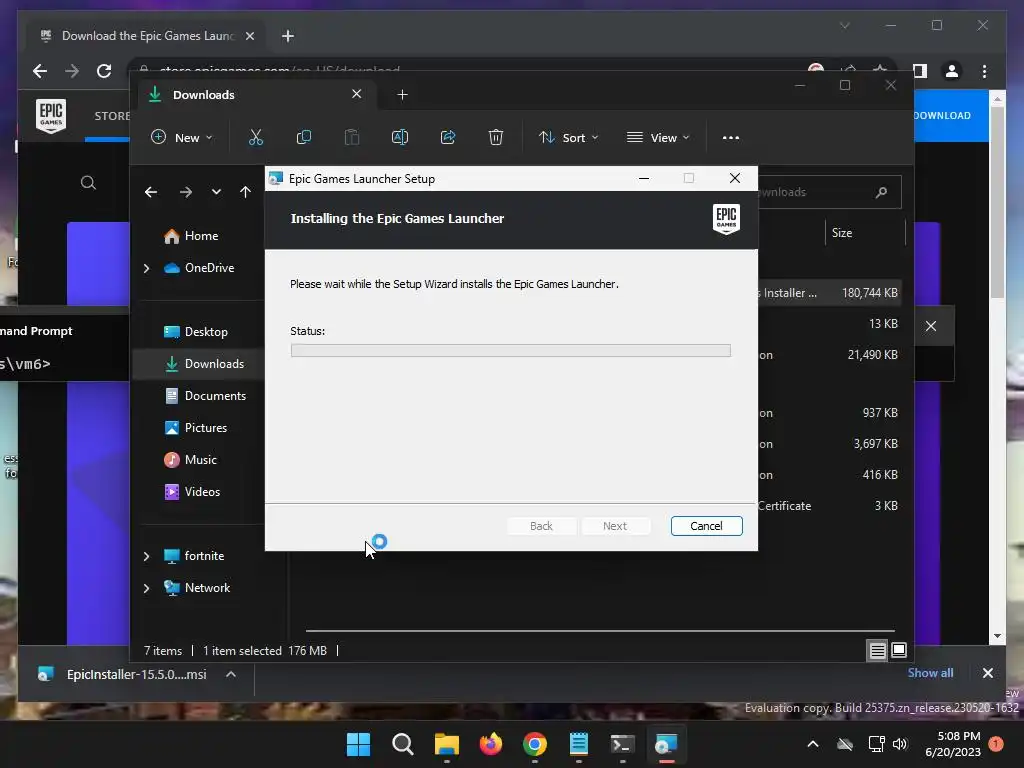
Task: Open Firefox from the taskbar
Action: click(x=490, y=744)
